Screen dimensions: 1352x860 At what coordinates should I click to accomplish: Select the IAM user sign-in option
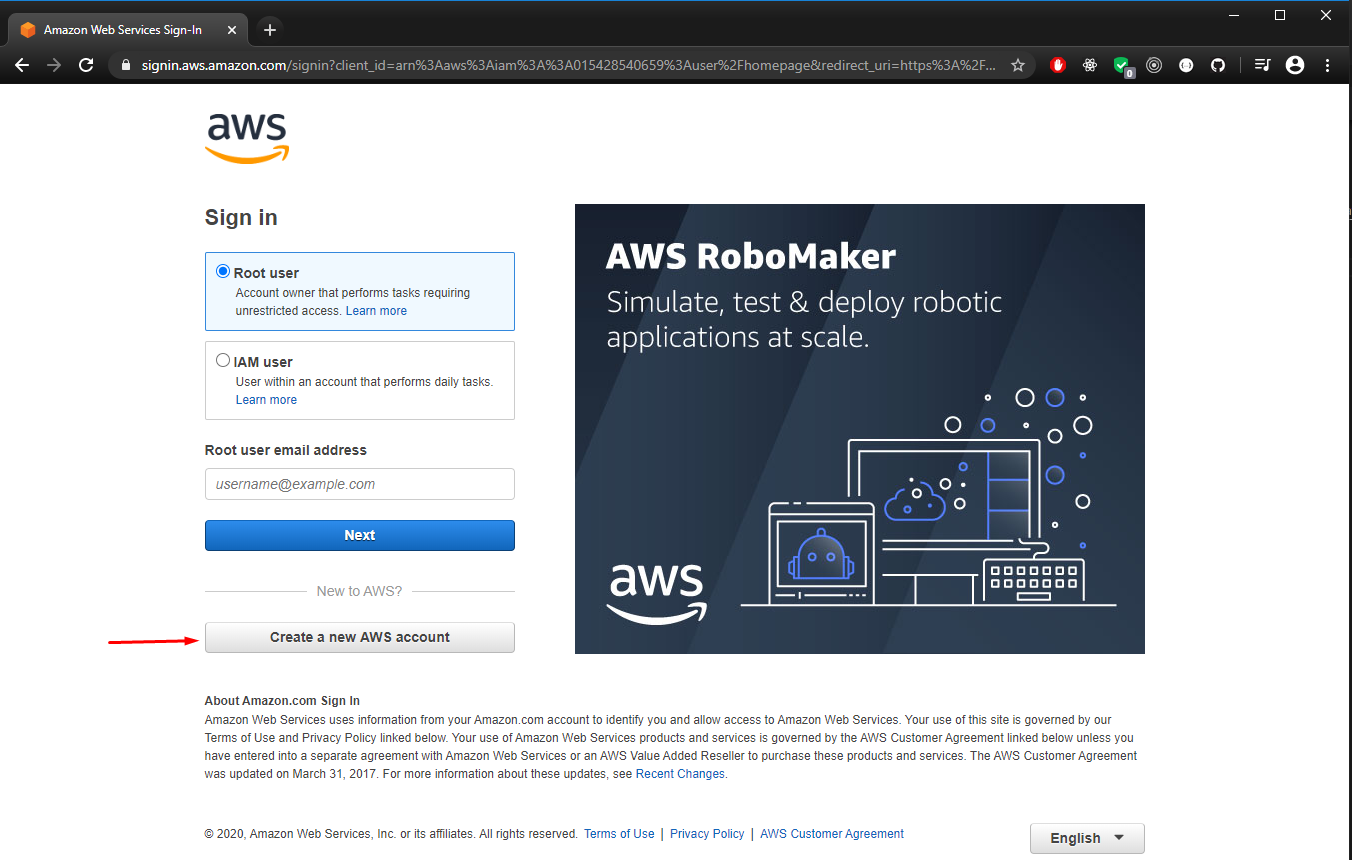tap(223, 359)
